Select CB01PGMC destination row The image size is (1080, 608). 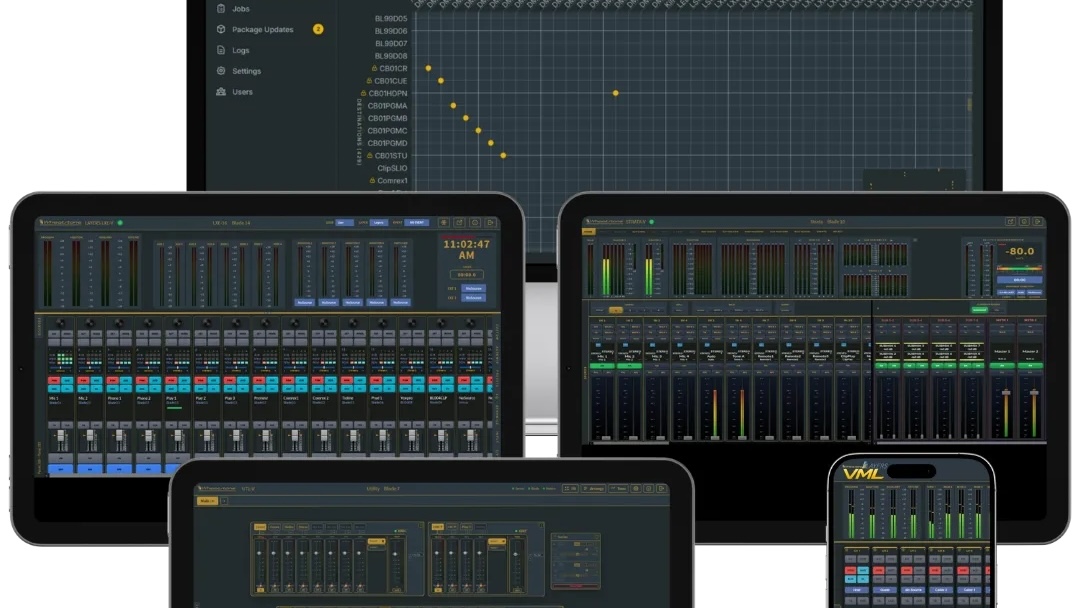[387, 131]
